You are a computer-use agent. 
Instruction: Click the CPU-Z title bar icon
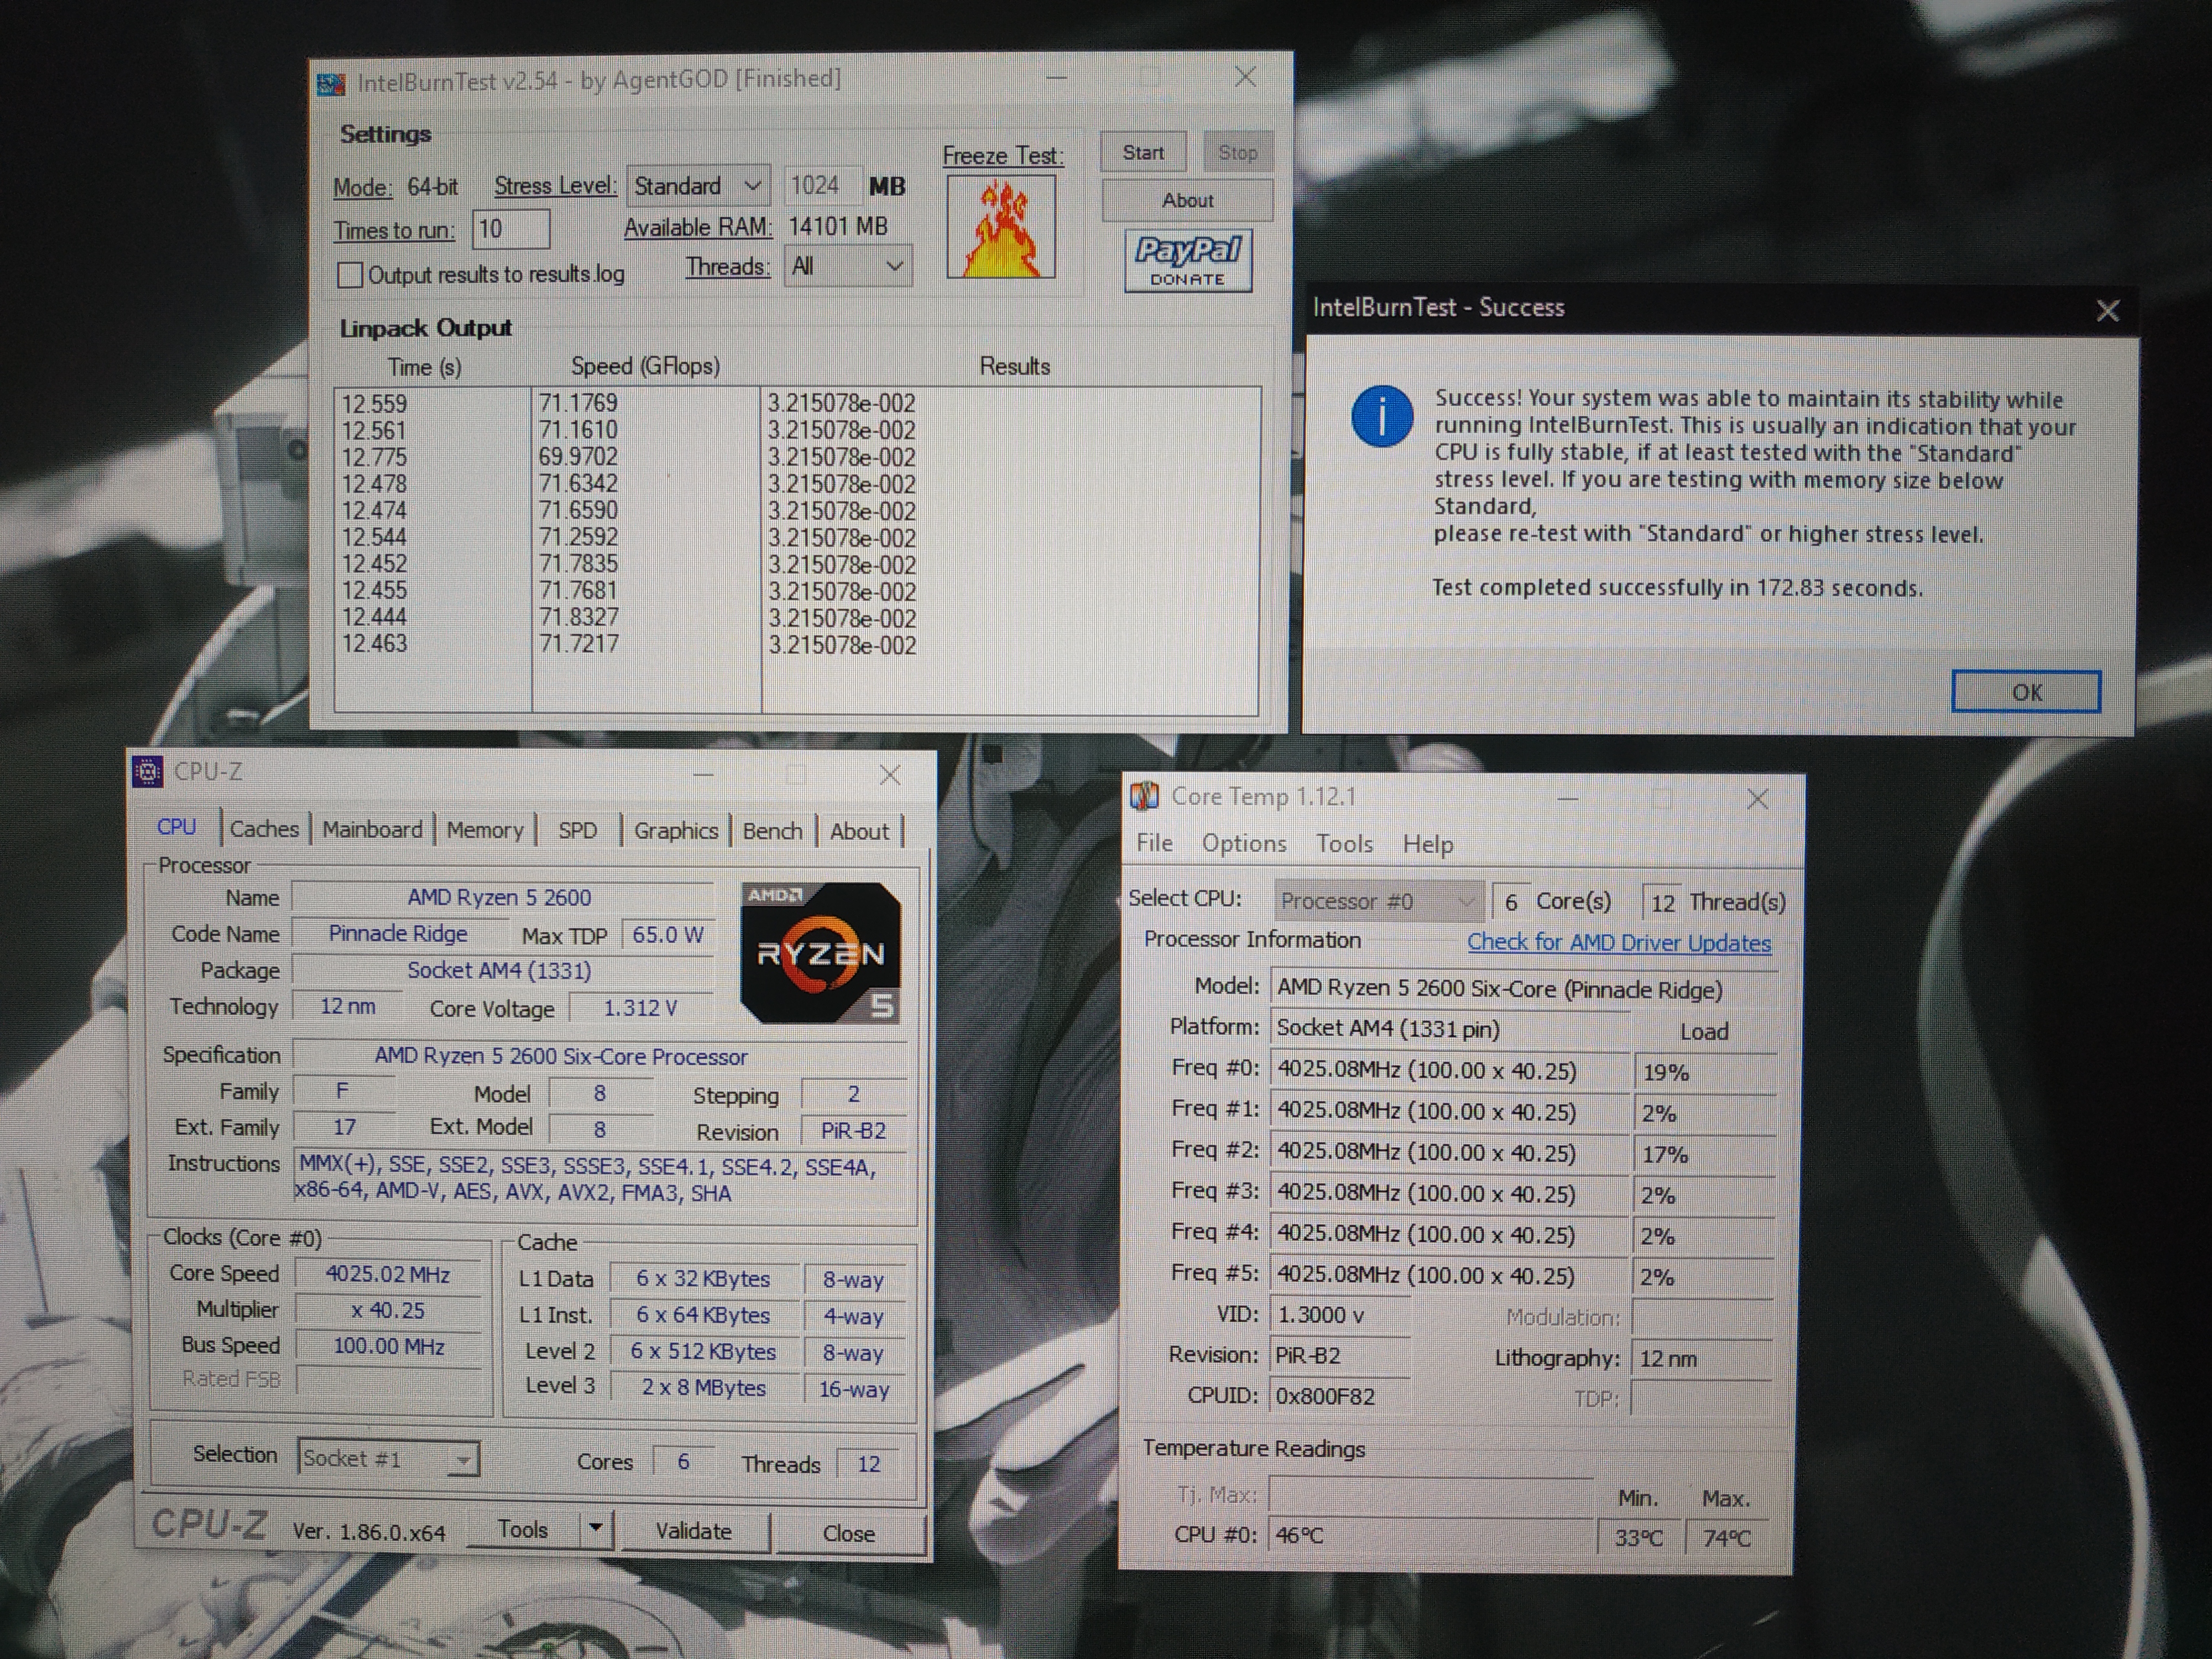147,771
